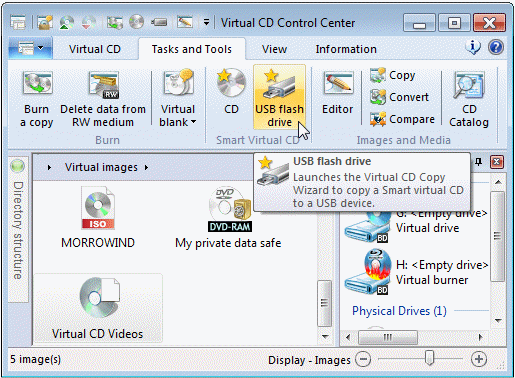Click zoom in plus button
This screenshot has height=378, width=515.
click(479, 359)
